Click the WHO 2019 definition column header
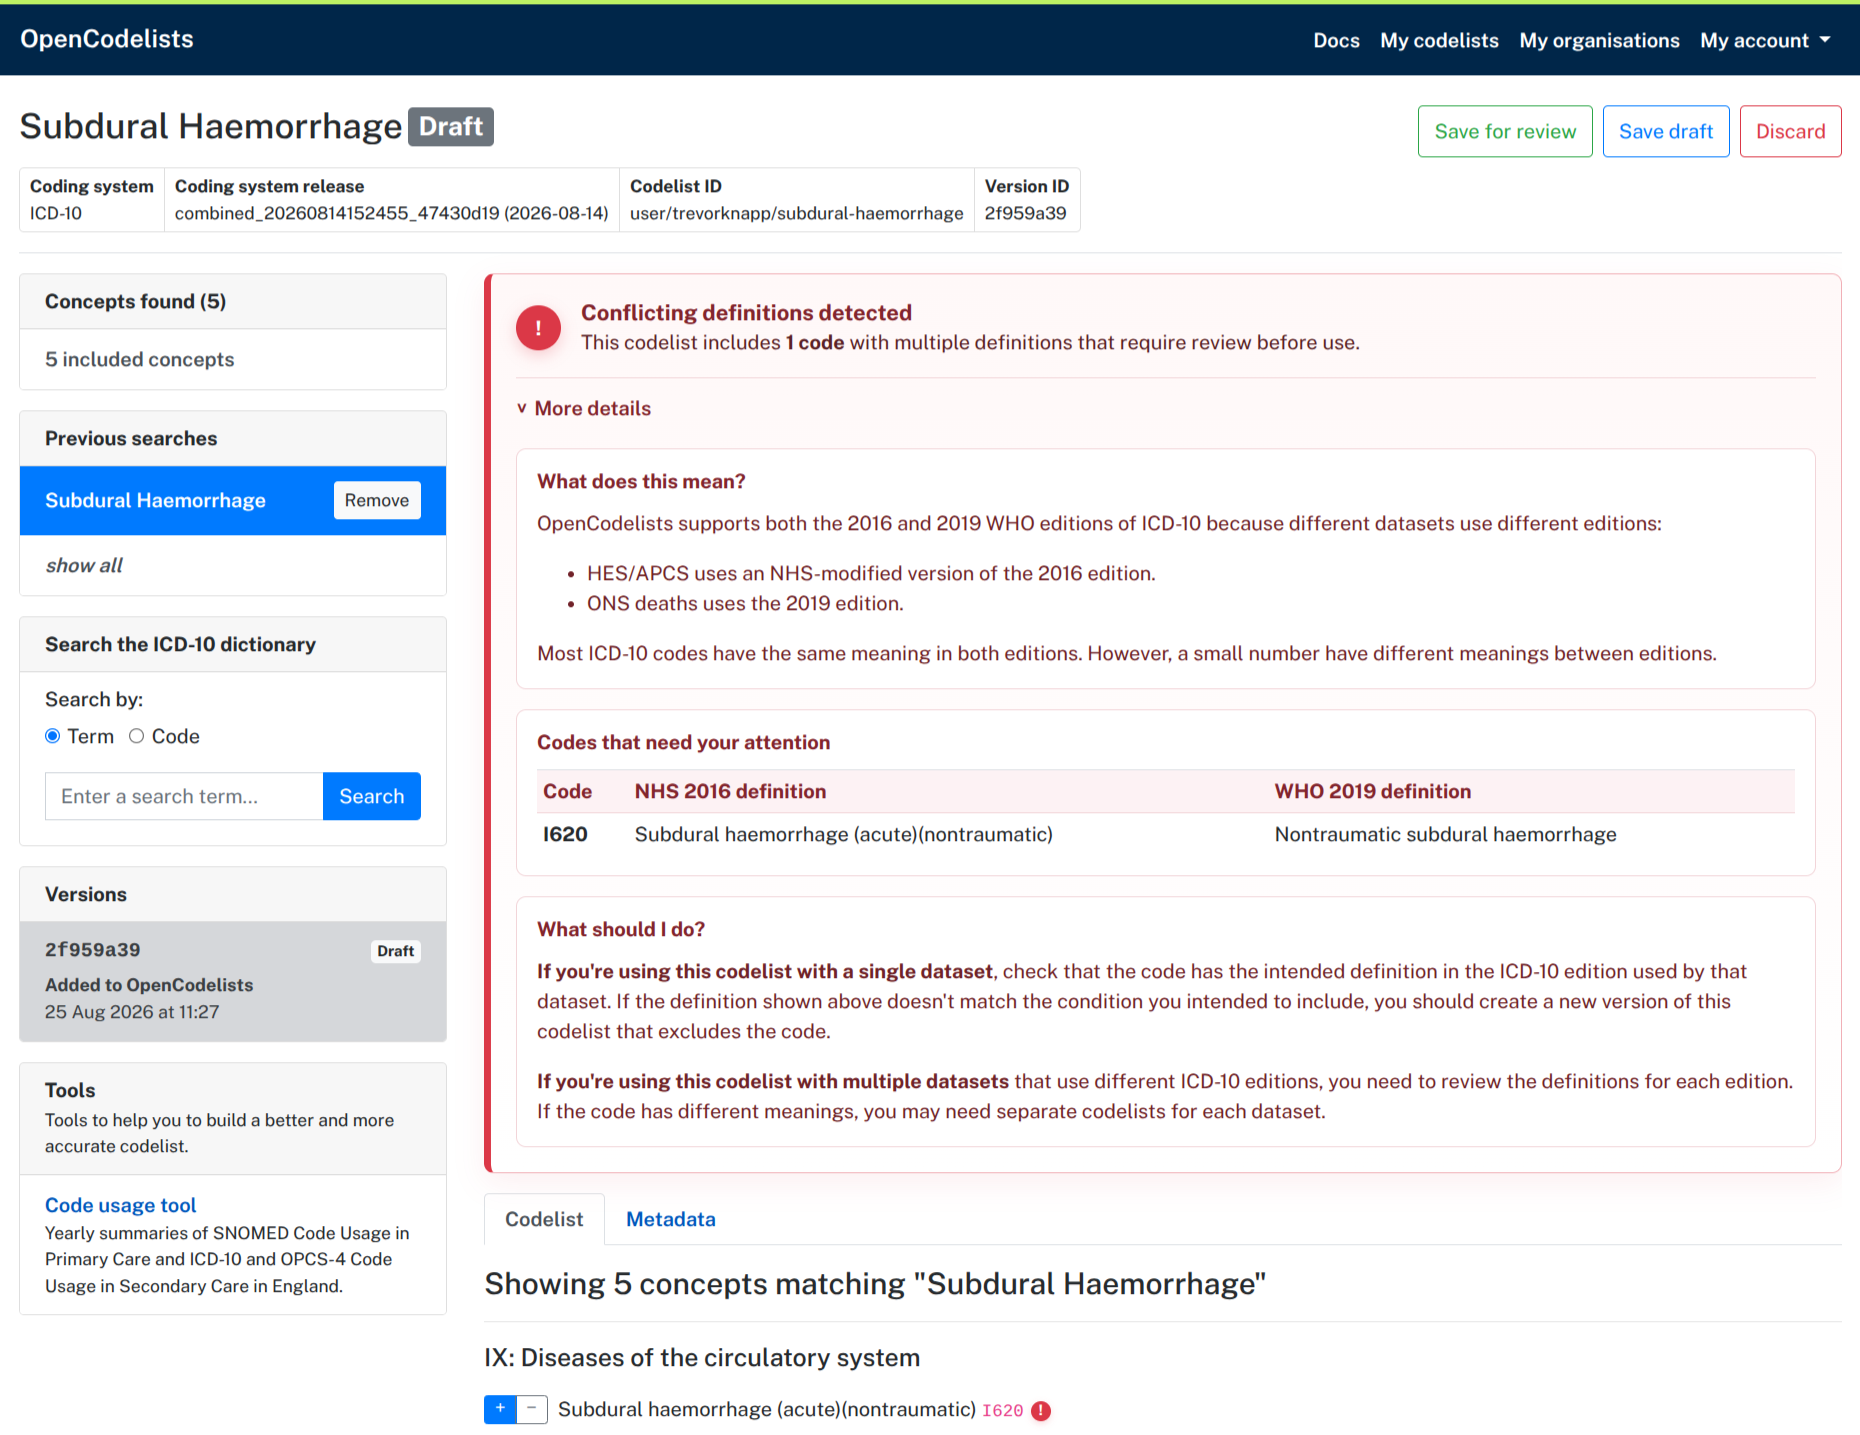Viewport: 1860px width, 1435px height. coord(1372,791)
